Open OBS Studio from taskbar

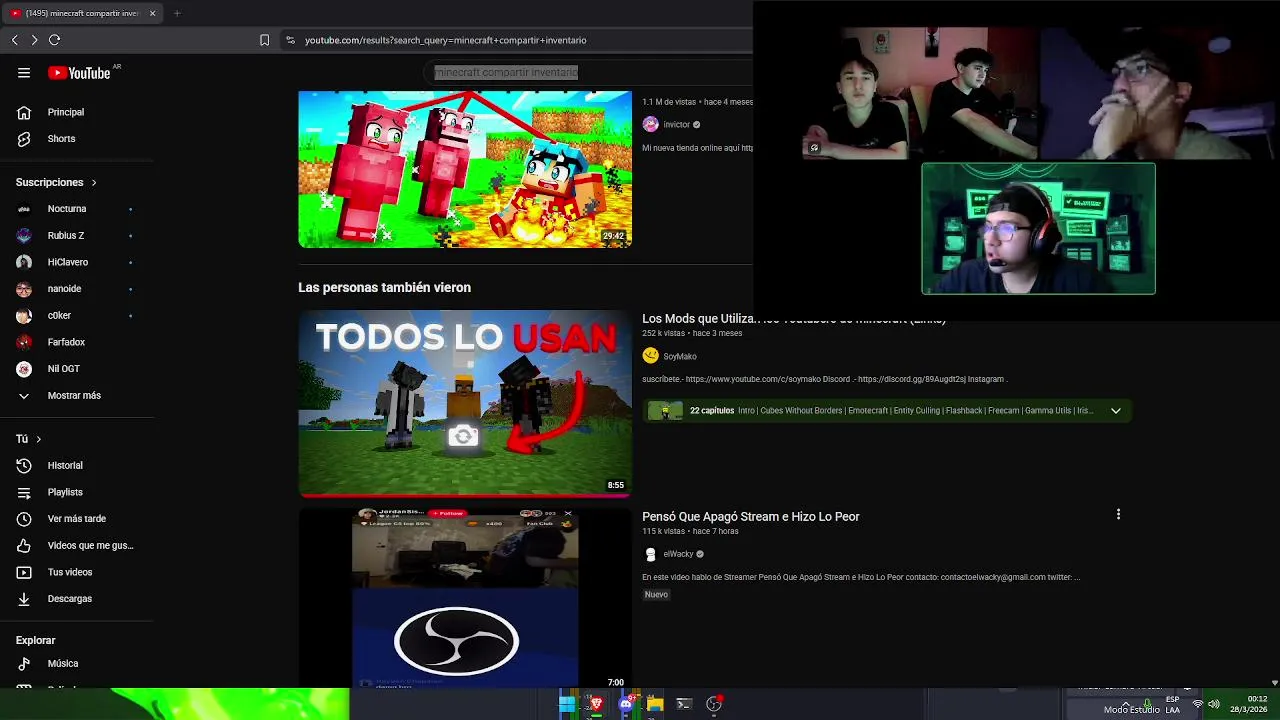(714, 704)
